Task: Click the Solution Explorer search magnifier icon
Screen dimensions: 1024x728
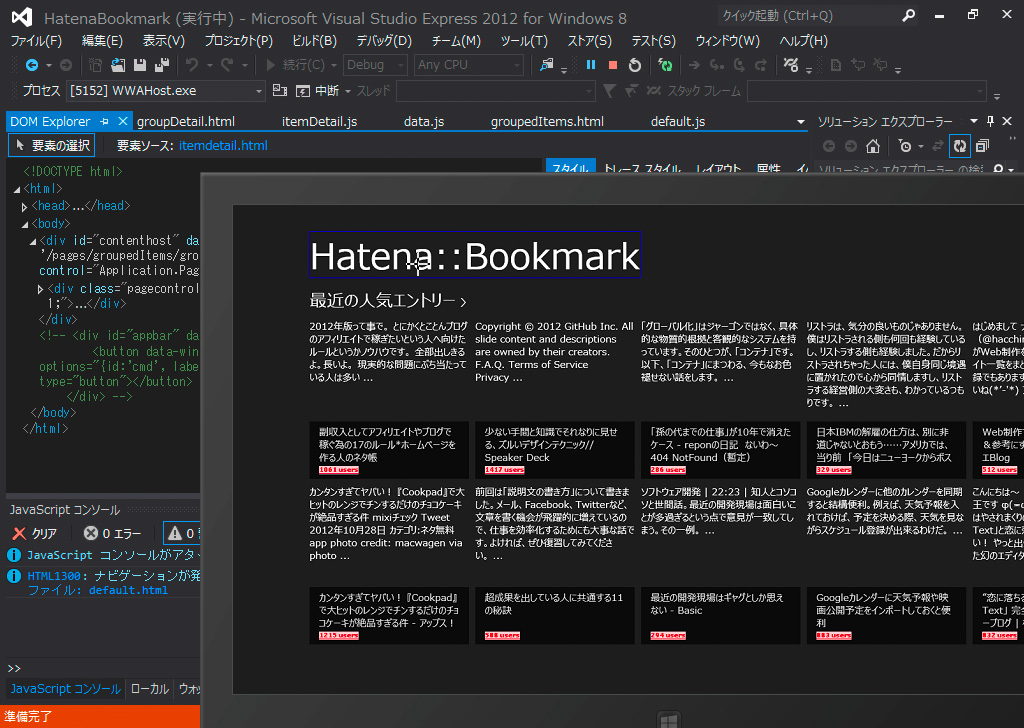Action: (999, 170)
